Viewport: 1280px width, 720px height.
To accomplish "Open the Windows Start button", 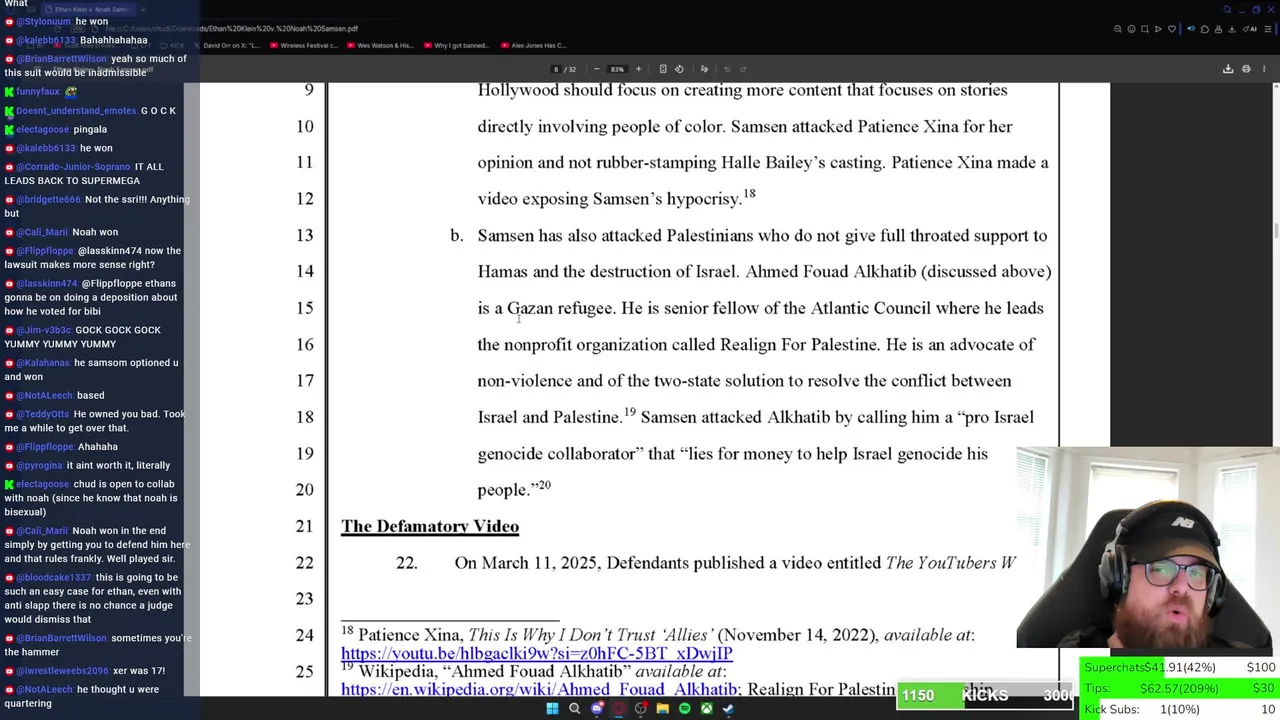I will (x=552, y=709).
